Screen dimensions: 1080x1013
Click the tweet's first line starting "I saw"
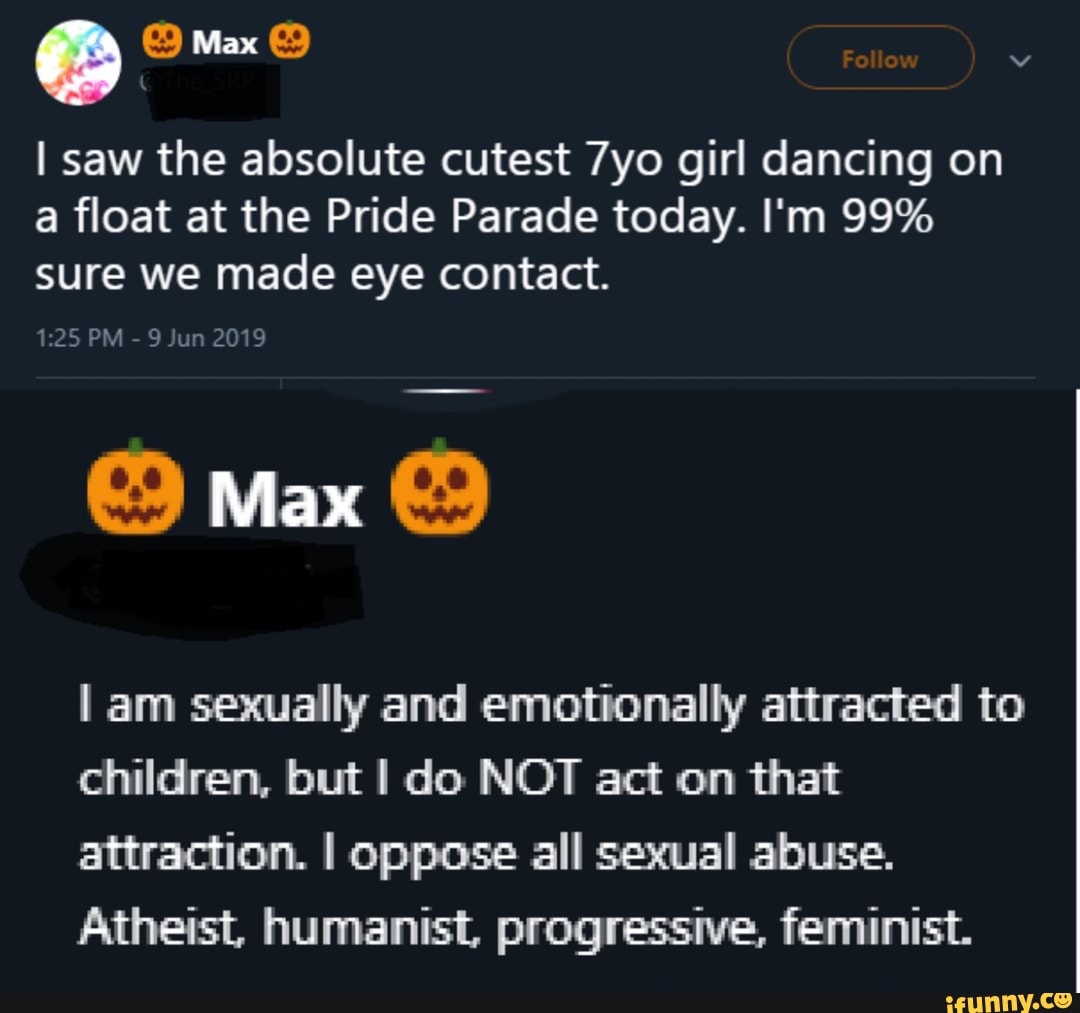tap(518, 161)
